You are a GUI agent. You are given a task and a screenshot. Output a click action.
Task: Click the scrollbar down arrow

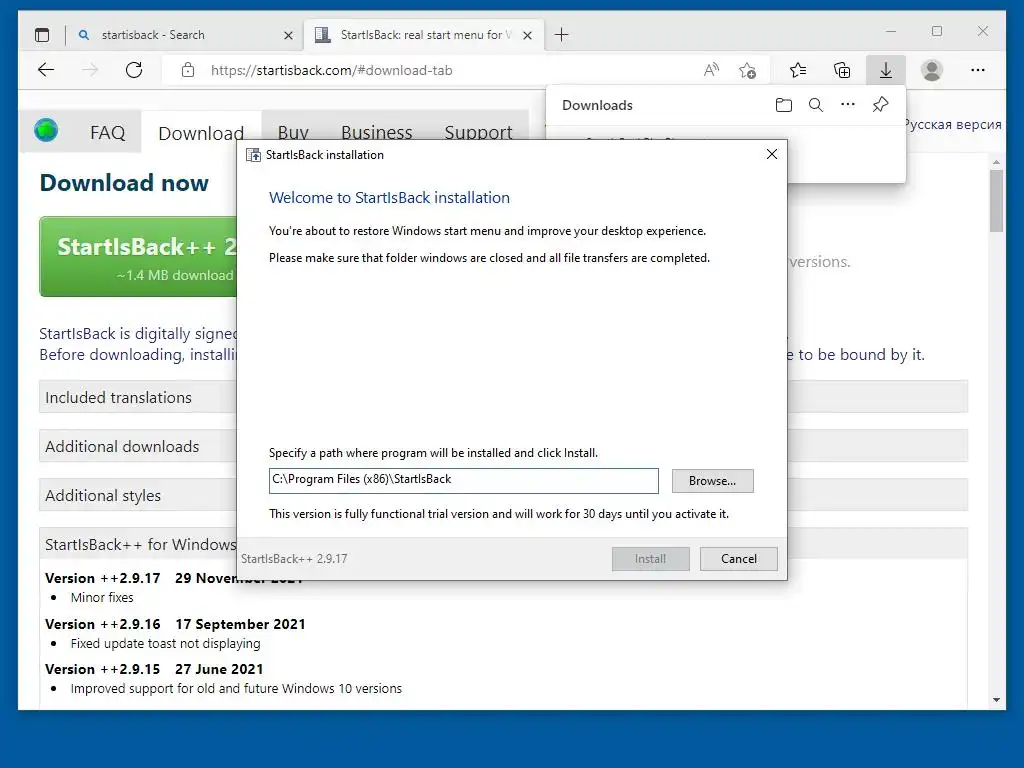(x=996, y=699)
